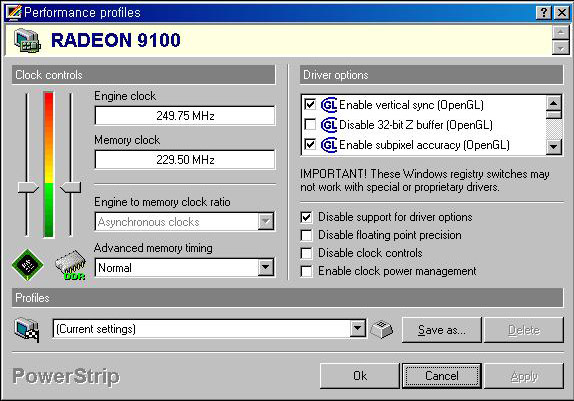Click the GL icon beside Enable vertical sync
574x401 pixels.
pos(329,105)
